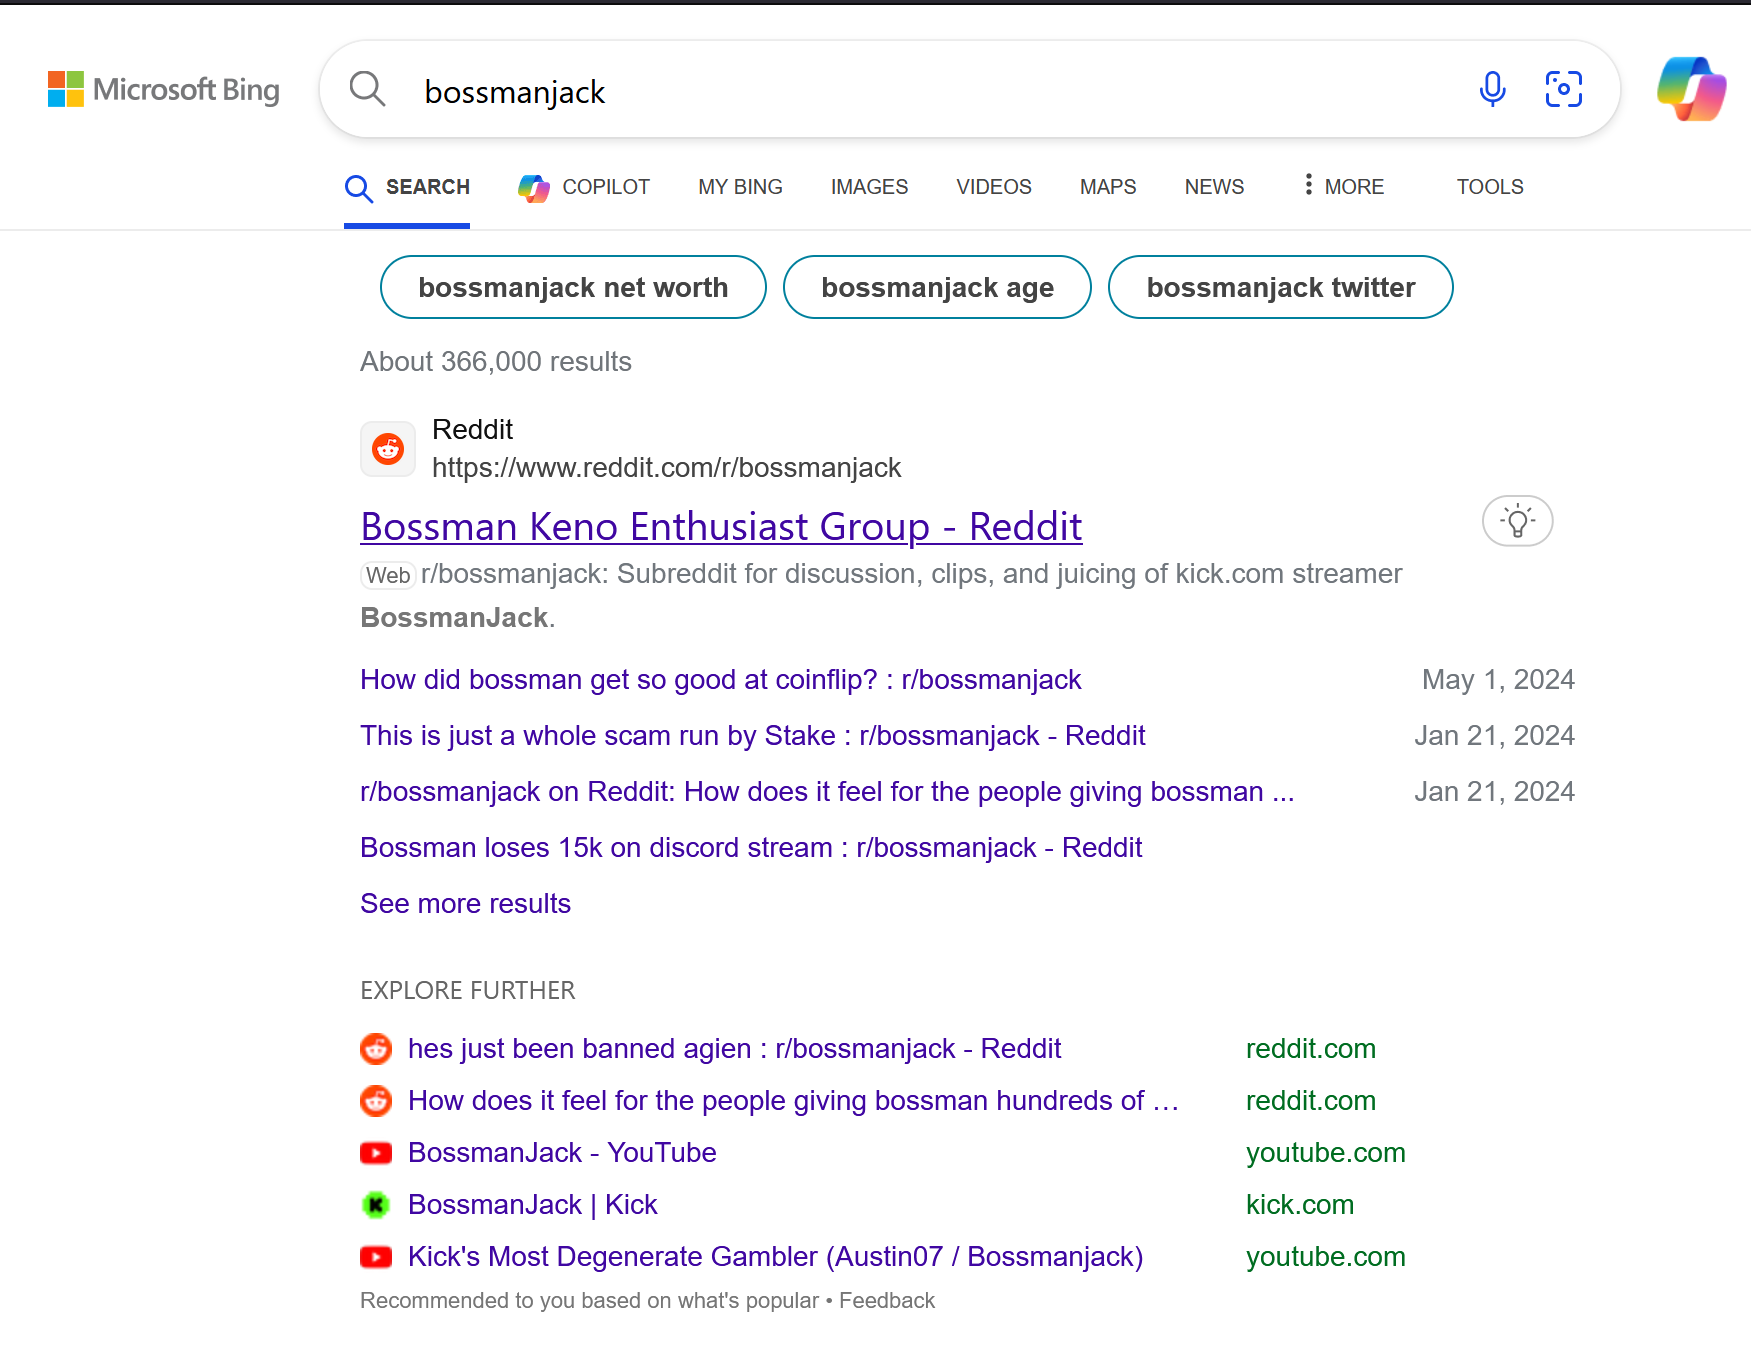Image resolution: width=1751 pixels, height=1354 pixels.
Task: Open Copilot via colorful icon top right
Action: click(x=1691, y=89)
